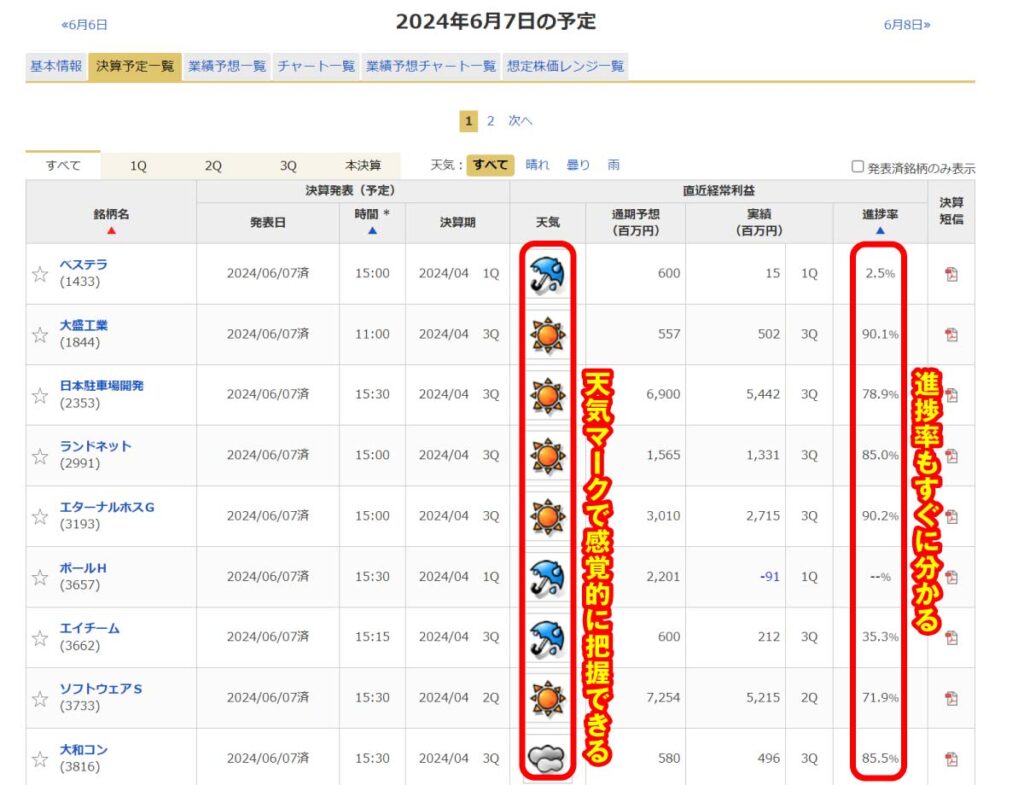This screenshot has width=1024, height=785.
Task: Click the 90.1% 進捗率 value
Action: pyautogui.click(x=880, y=334)
